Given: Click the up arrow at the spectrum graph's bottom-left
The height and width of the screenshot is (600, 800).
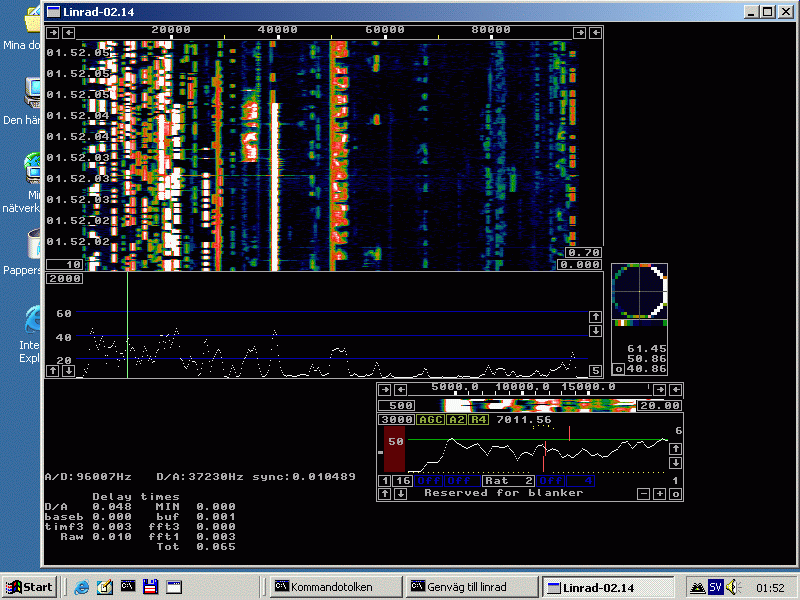Looking at the screenshot, I should (x=53, y=371).
